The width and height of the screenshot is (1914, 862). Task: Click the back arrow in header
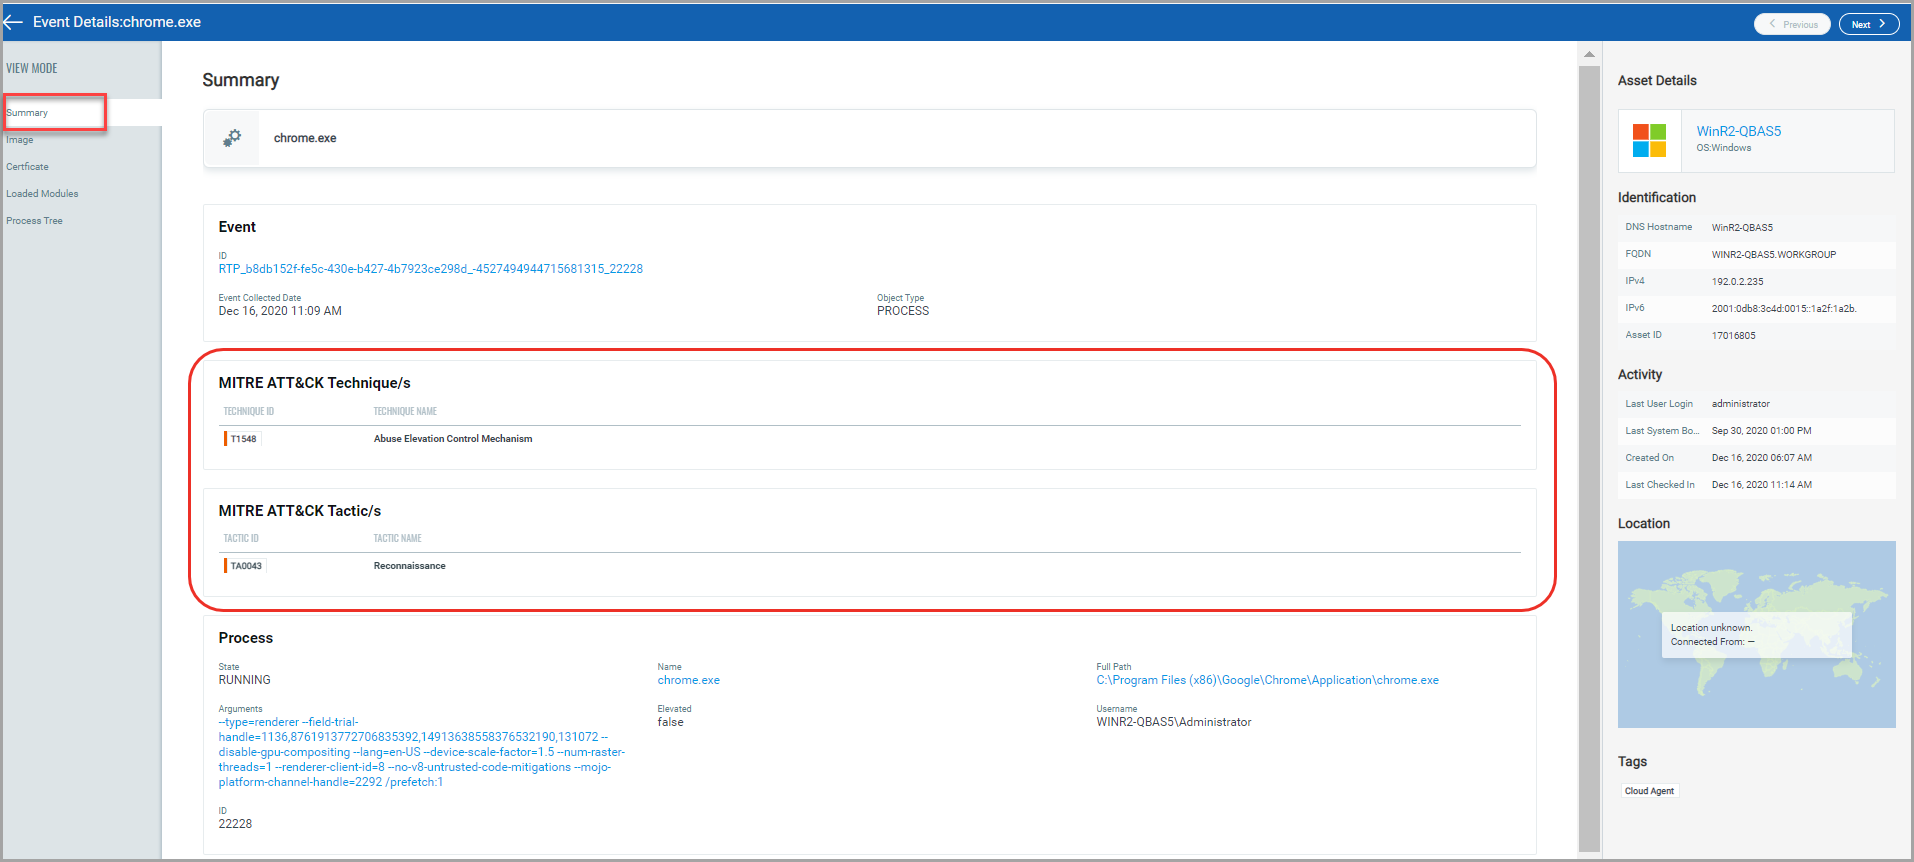pyautogui.click(x=13, y=22)
